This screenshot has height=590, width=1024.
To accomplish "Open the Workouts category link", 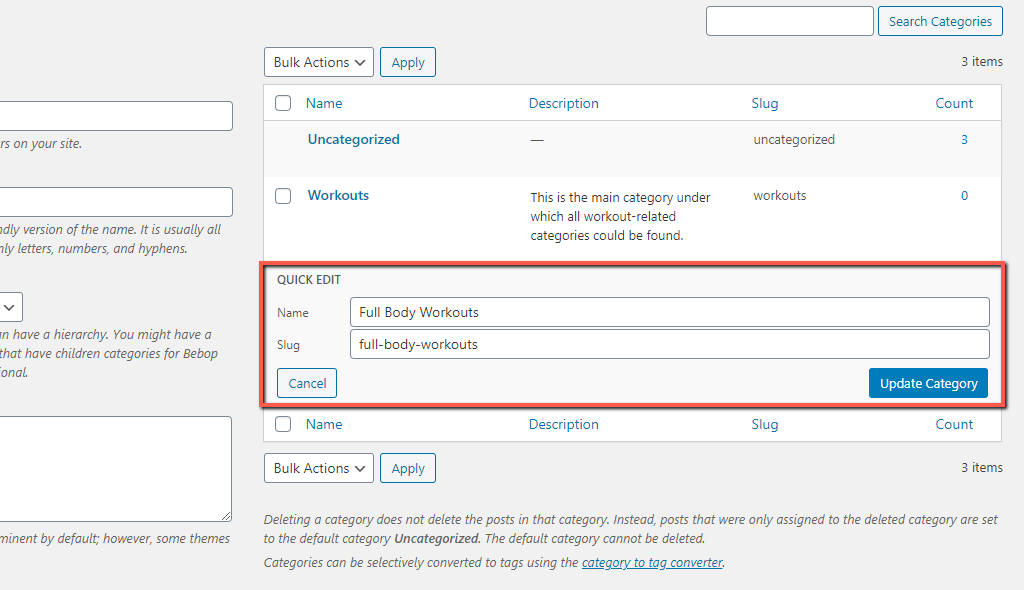I will tap(338, 195).
